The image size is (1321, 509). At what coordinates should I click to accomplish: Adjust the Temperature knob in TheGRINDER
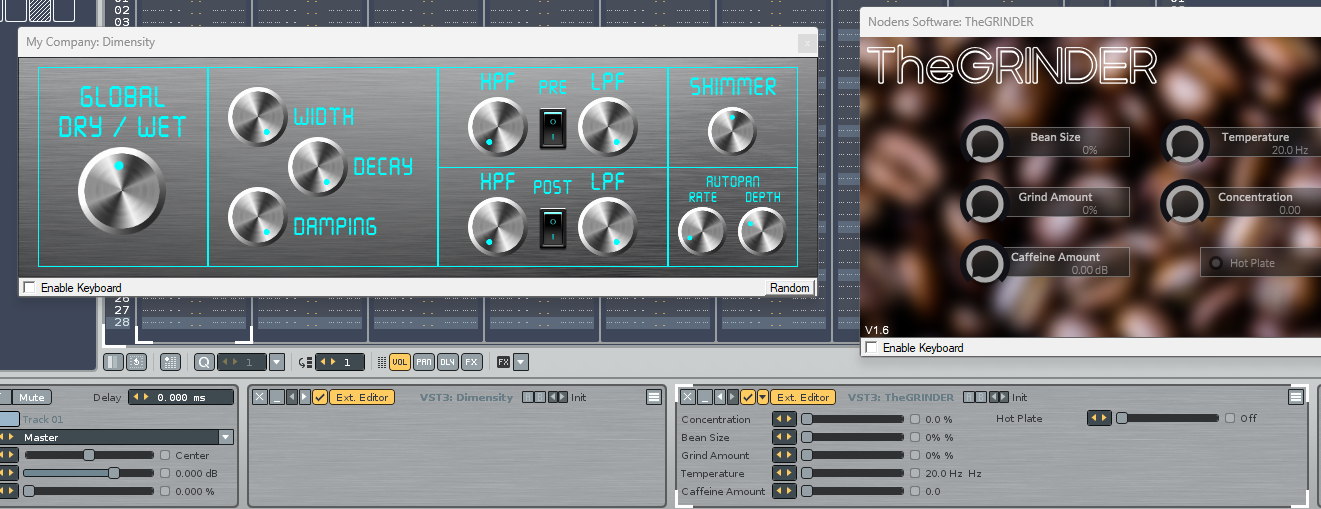(x=1185, y=145)
